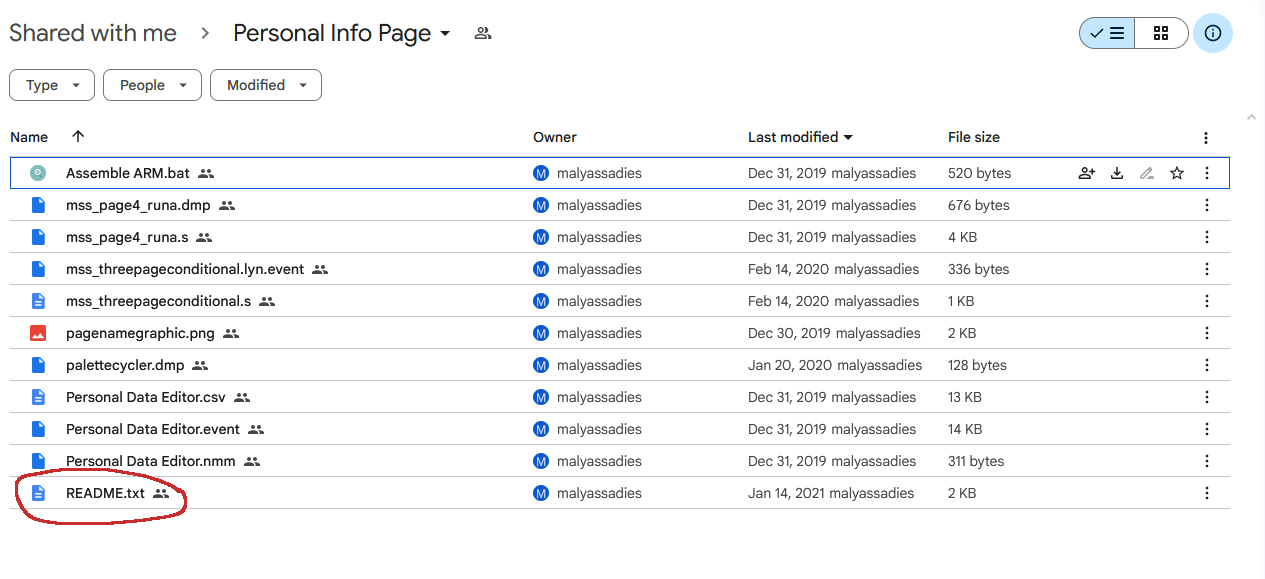This screenshot has width=1265, height=579.
Task: Switch to grid layout view
Action: coord(1161,33)
